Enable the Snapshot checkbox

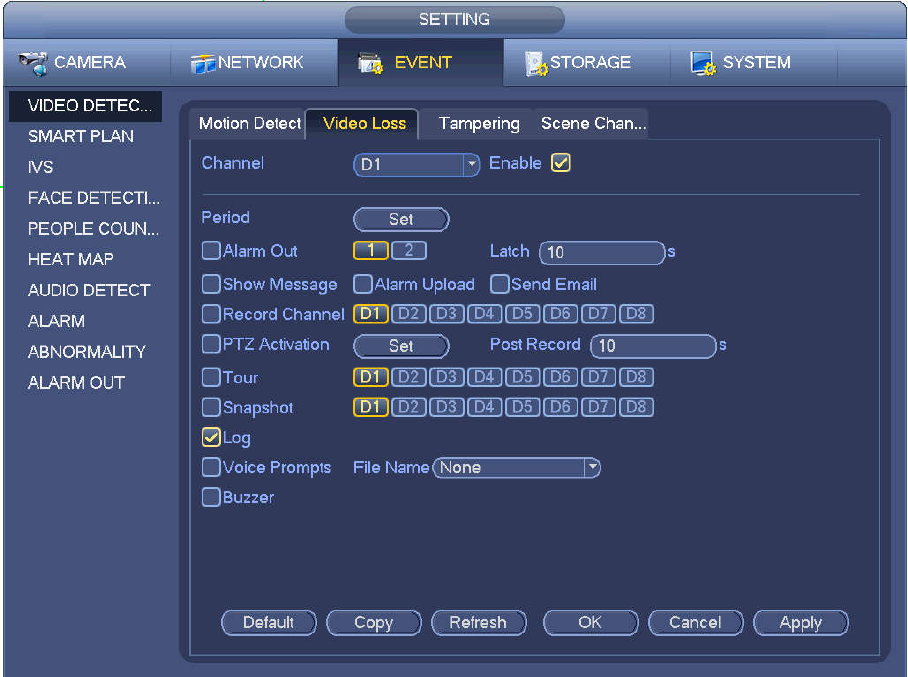point(211,407)
